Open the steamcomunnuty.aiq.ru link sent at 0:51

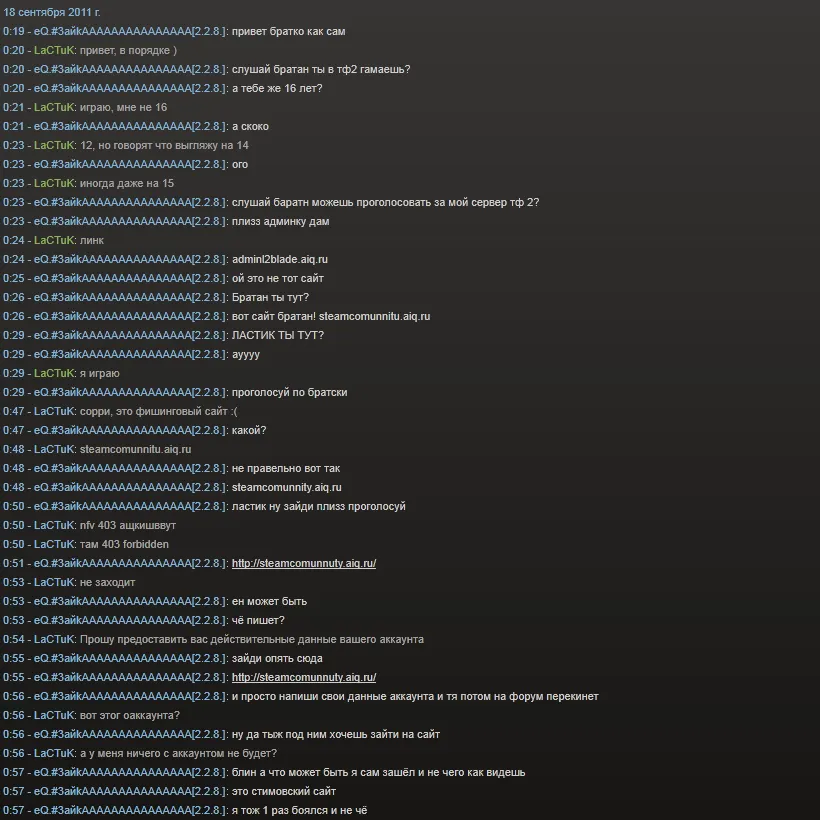click(304, 563)
